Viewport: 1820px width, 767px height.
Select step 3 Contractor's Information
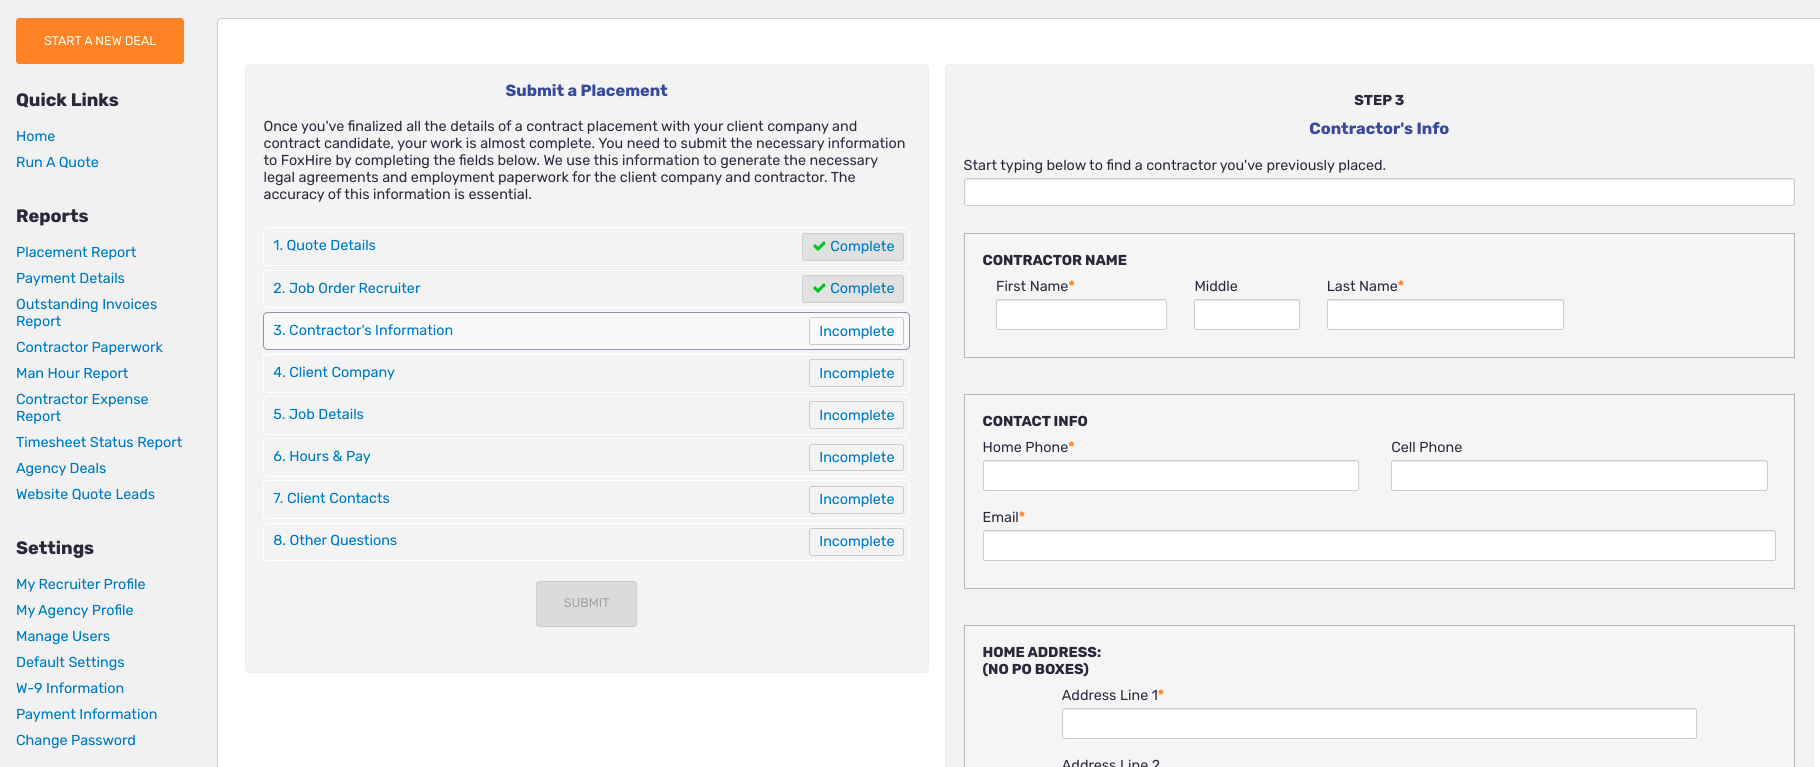point(363,330)
